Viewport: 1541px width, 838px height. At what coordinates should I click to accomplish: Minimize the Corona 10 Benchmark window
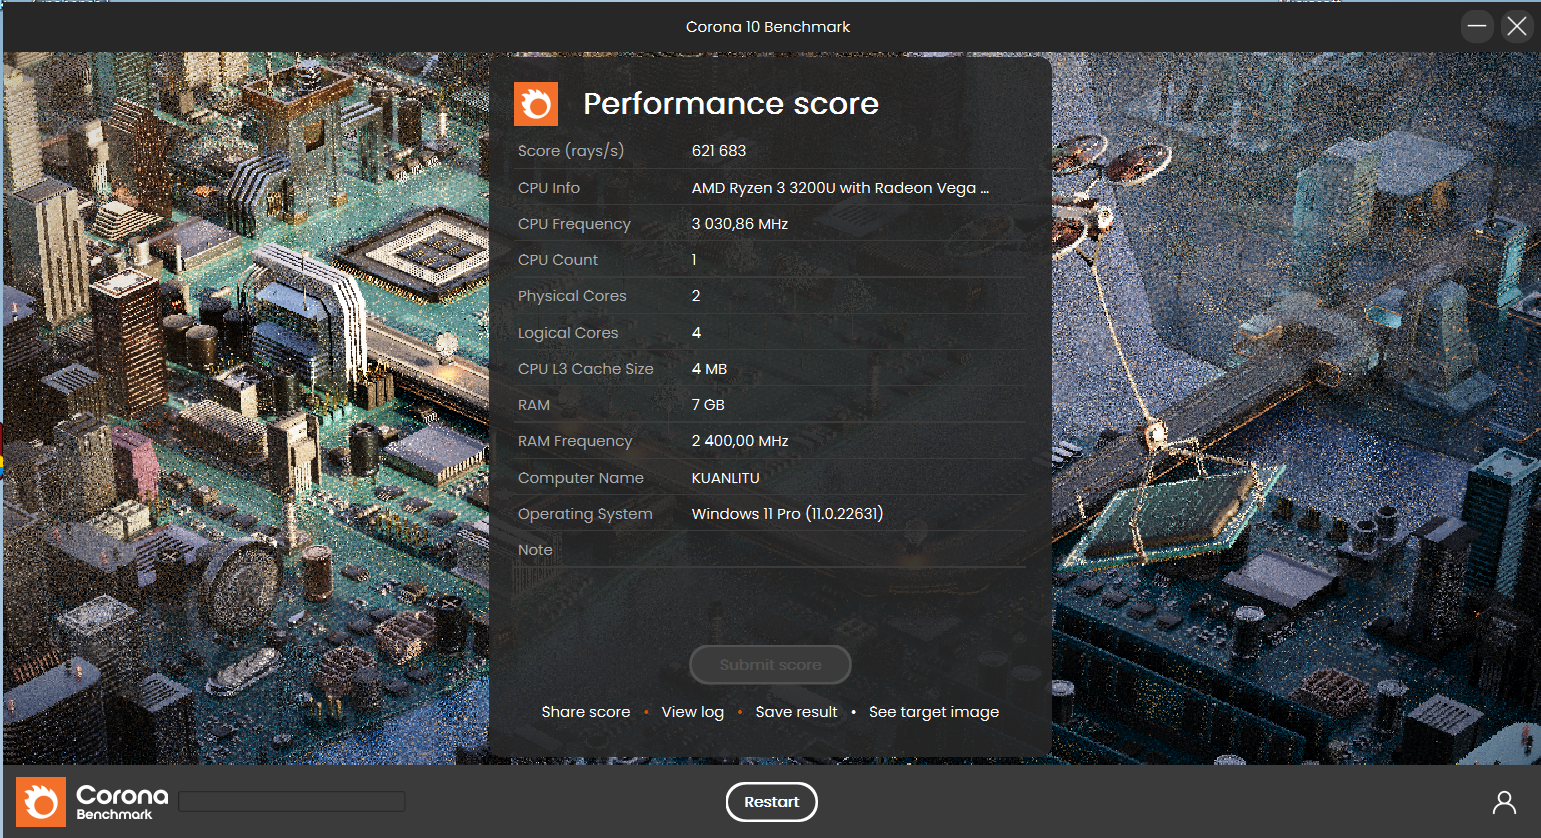(1477, 26)
